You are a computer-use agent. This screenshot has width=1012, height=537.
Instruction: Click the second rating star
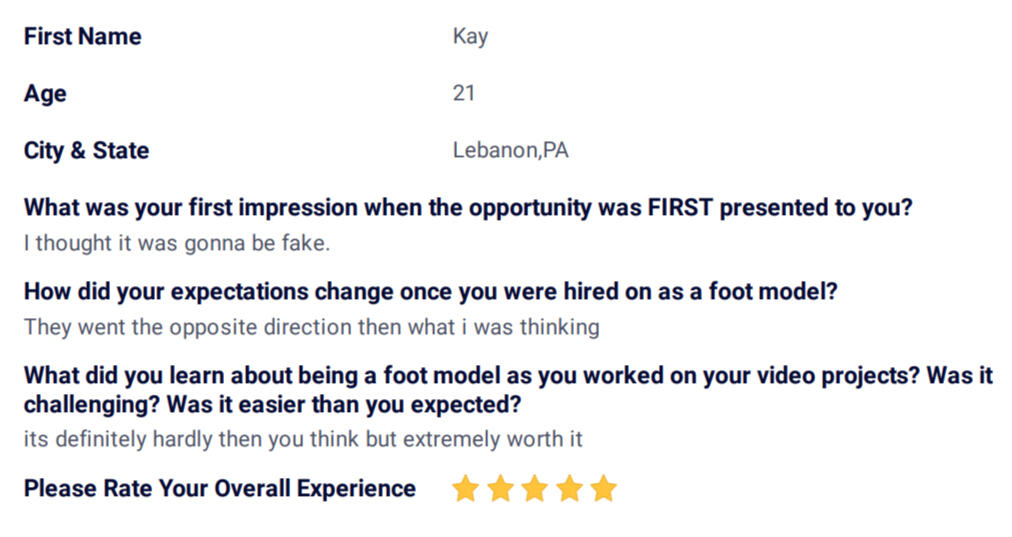point(500,489)
